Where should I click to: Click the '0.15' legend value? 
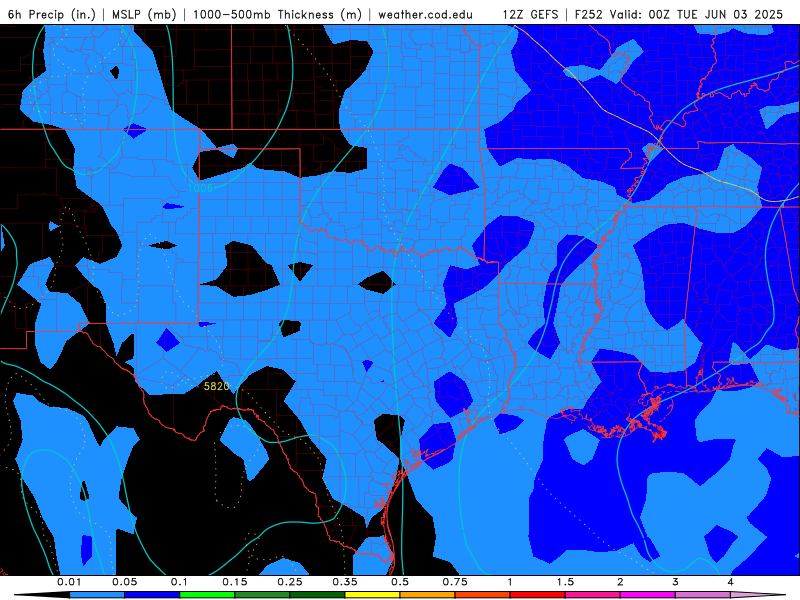(x=235, y=582)
